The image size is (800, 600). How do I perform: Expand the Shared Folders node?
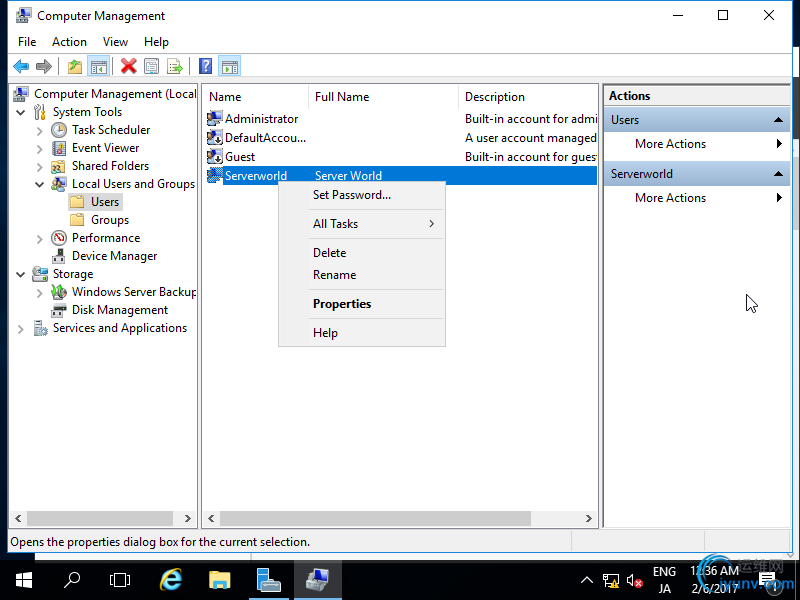tap(40, 166)
